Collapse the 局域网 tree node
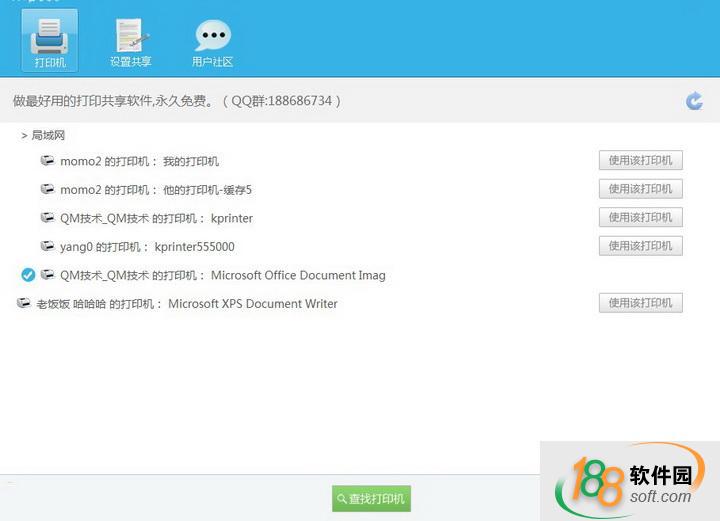Screen dimensions: 720x521 point(24,135)
